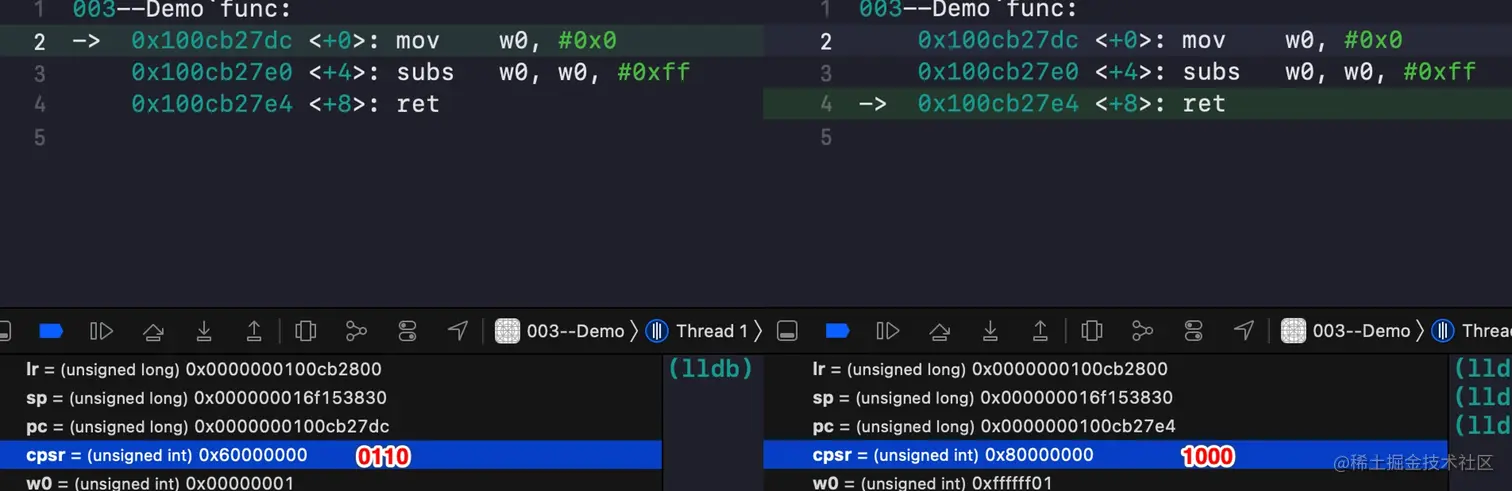The height and width of the screenshot is (491, 1512).
Task: Open view hierarchy debugger in left bar
Action: coord(306,330)
